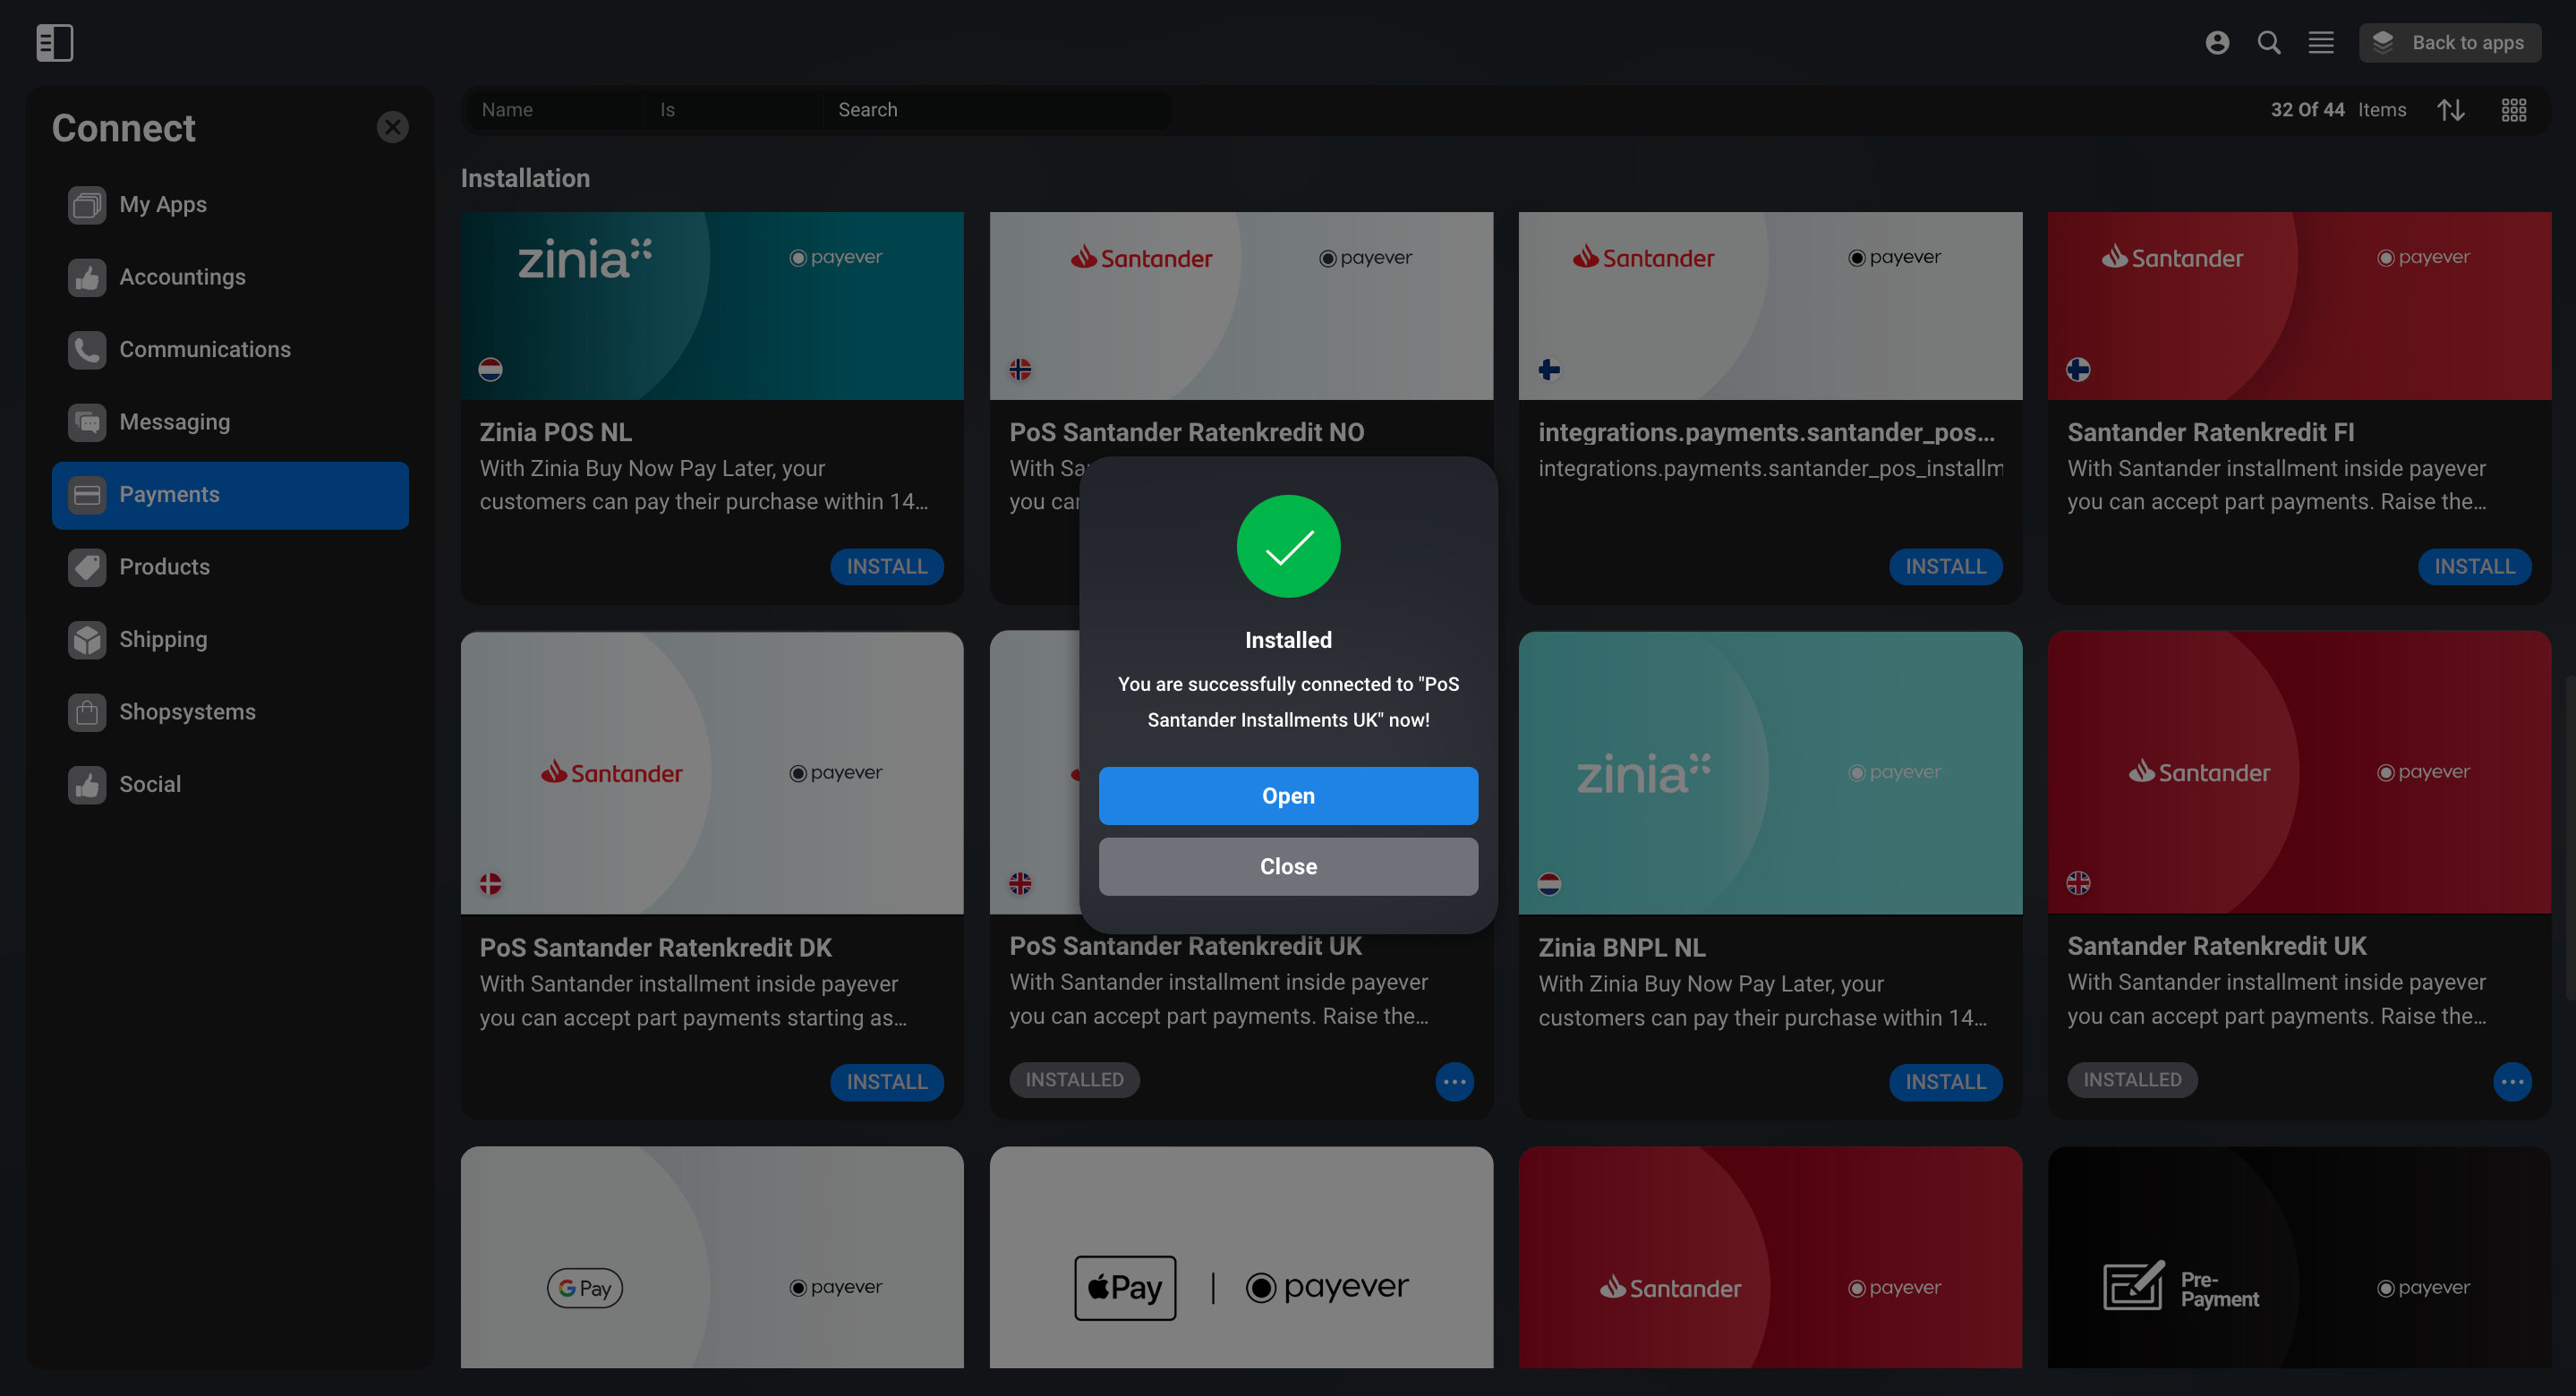Open the PoS Santander Ratenkredit DK card image
This screenshot has height=1396, width=2576.
click(x=712, y=773)
